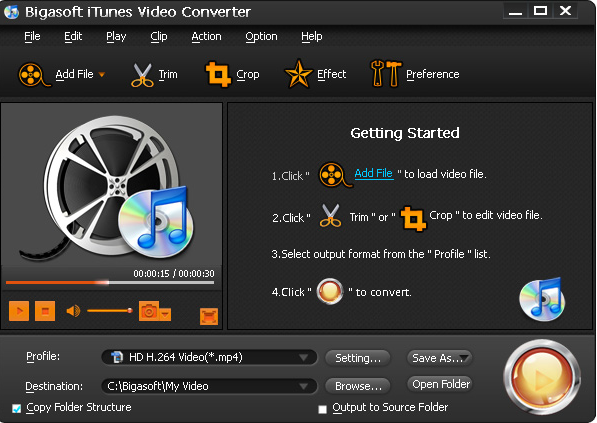
Task: Open the Crop tool
Action: [218, 74]
